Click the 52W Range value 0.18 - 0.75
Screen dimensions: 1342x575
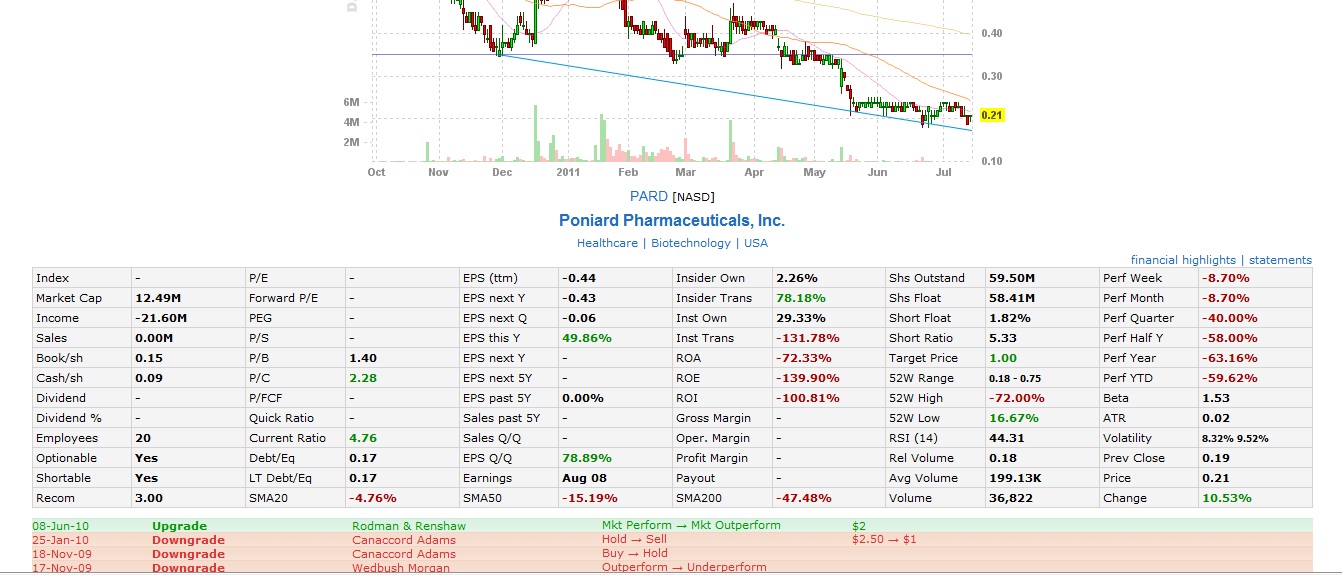click(1013, 378)
